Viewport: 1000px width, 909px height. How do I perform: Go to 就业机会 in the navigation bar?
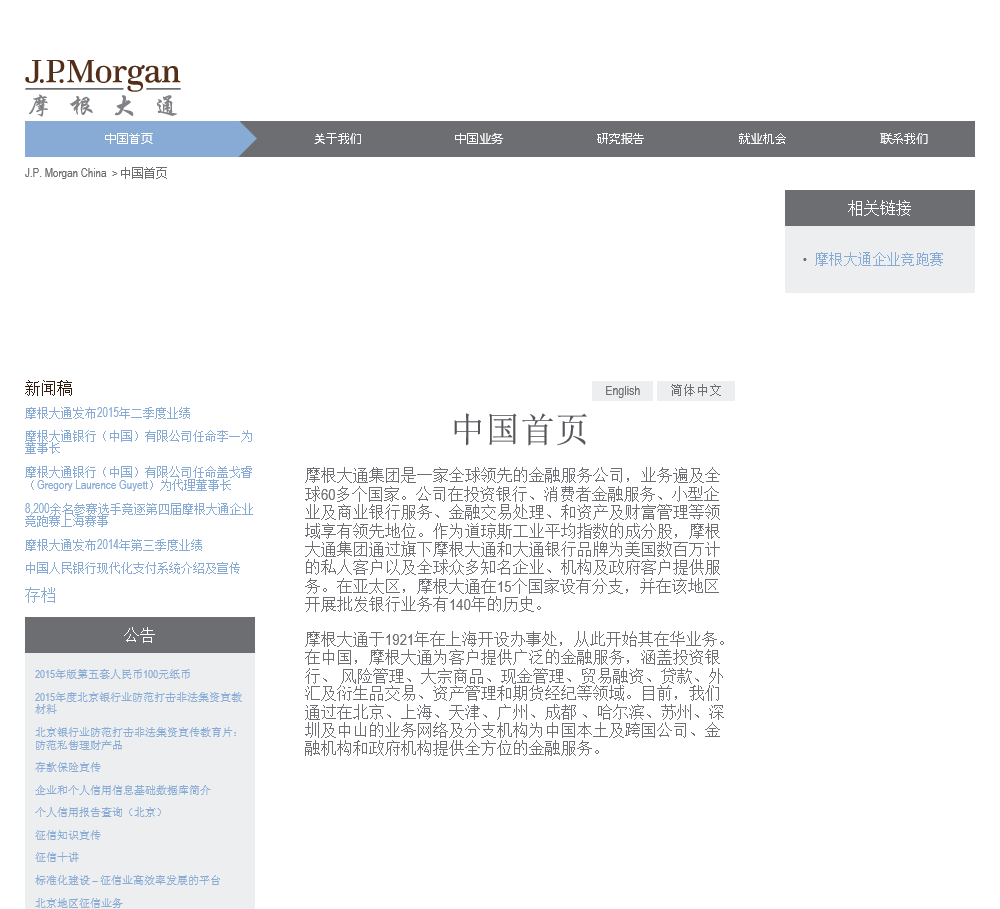click(x=762, y=139)
